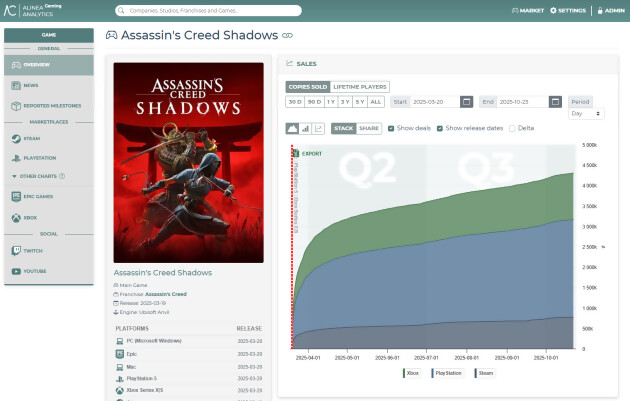
Task: Open the End date calendar picker
Action: [553, 102]
